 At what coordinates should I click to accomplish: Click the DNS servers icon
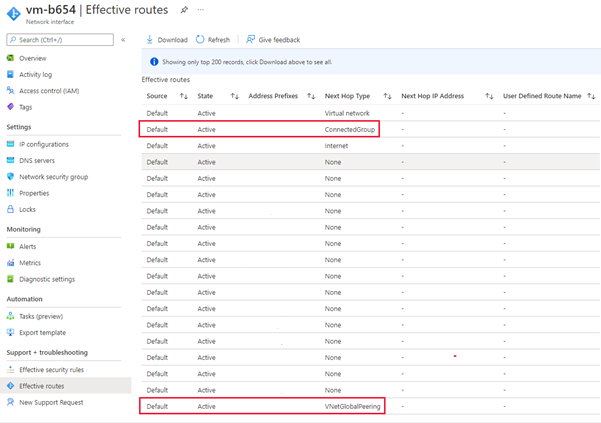pyautogui.click(x=10, y=160)
